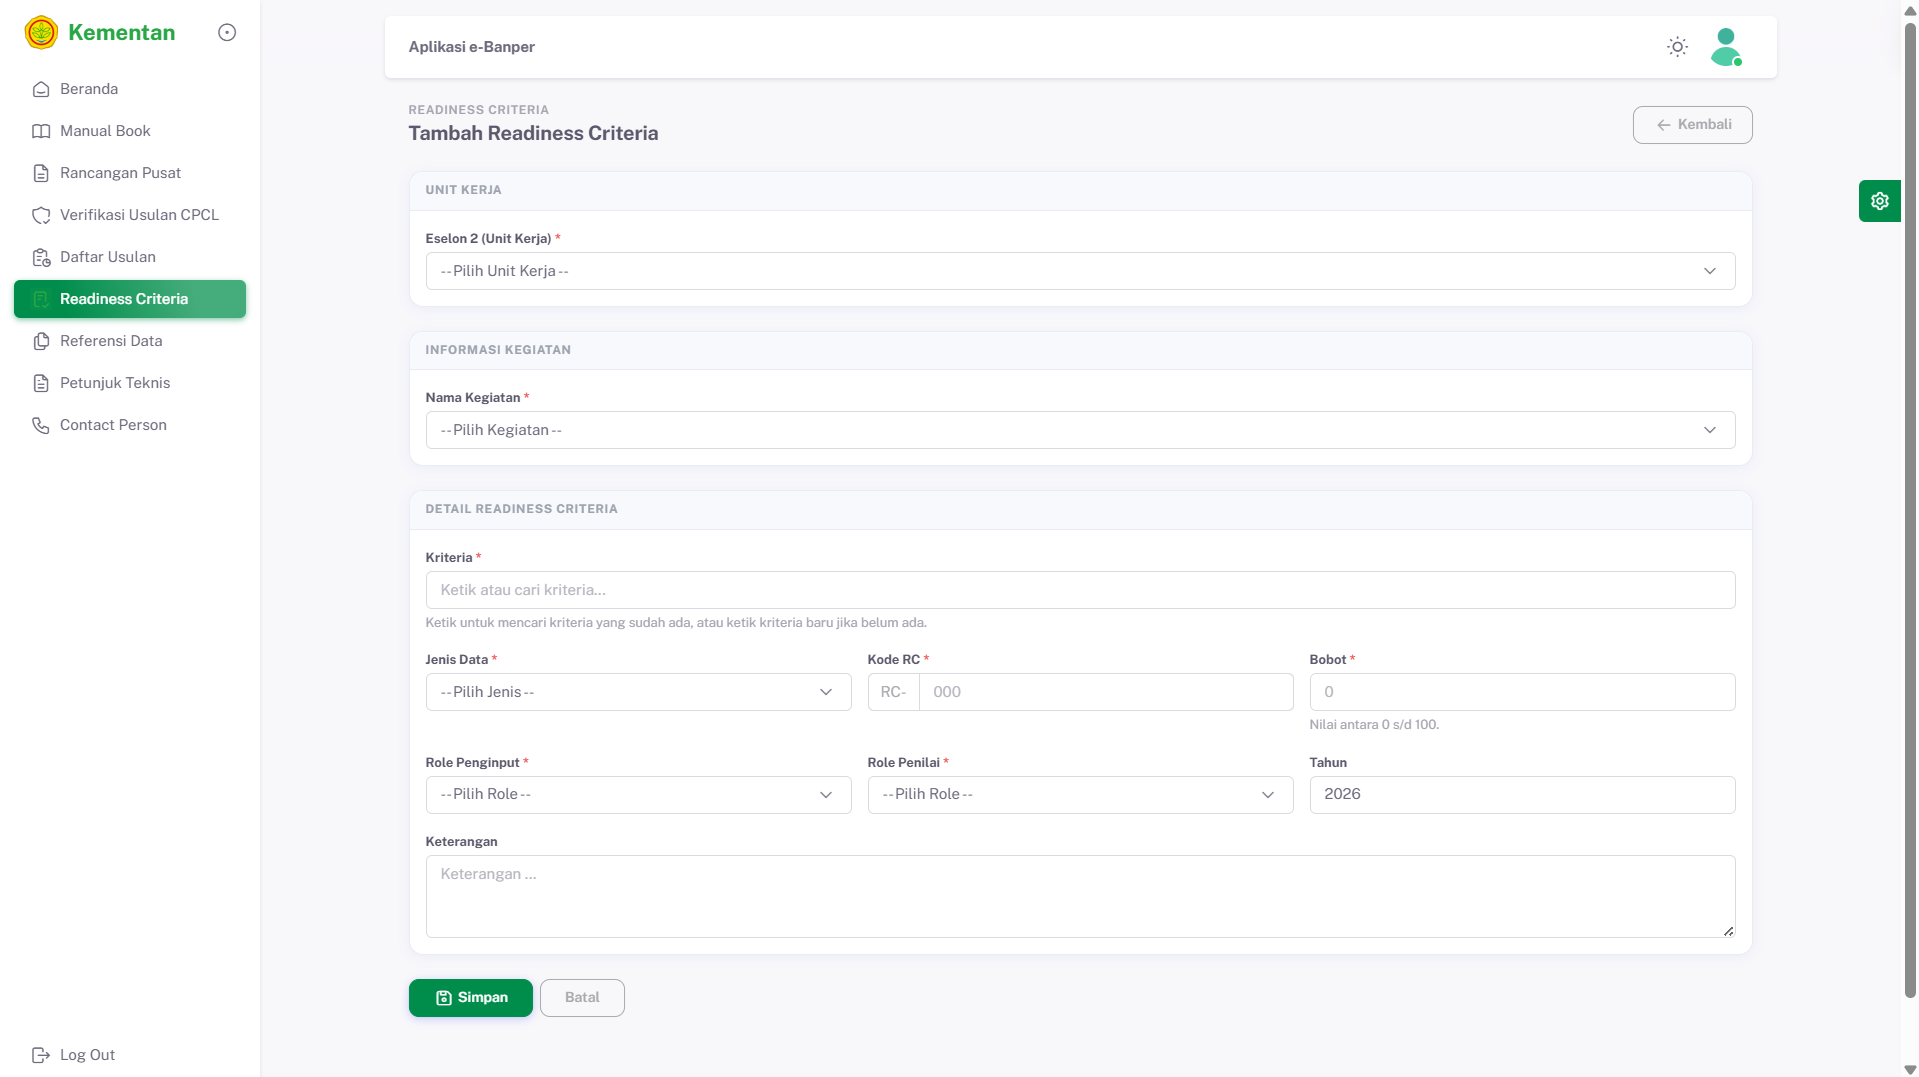Click the page vertical scrollbar
This screenshot has width=1919, height=1077.
1909,500
